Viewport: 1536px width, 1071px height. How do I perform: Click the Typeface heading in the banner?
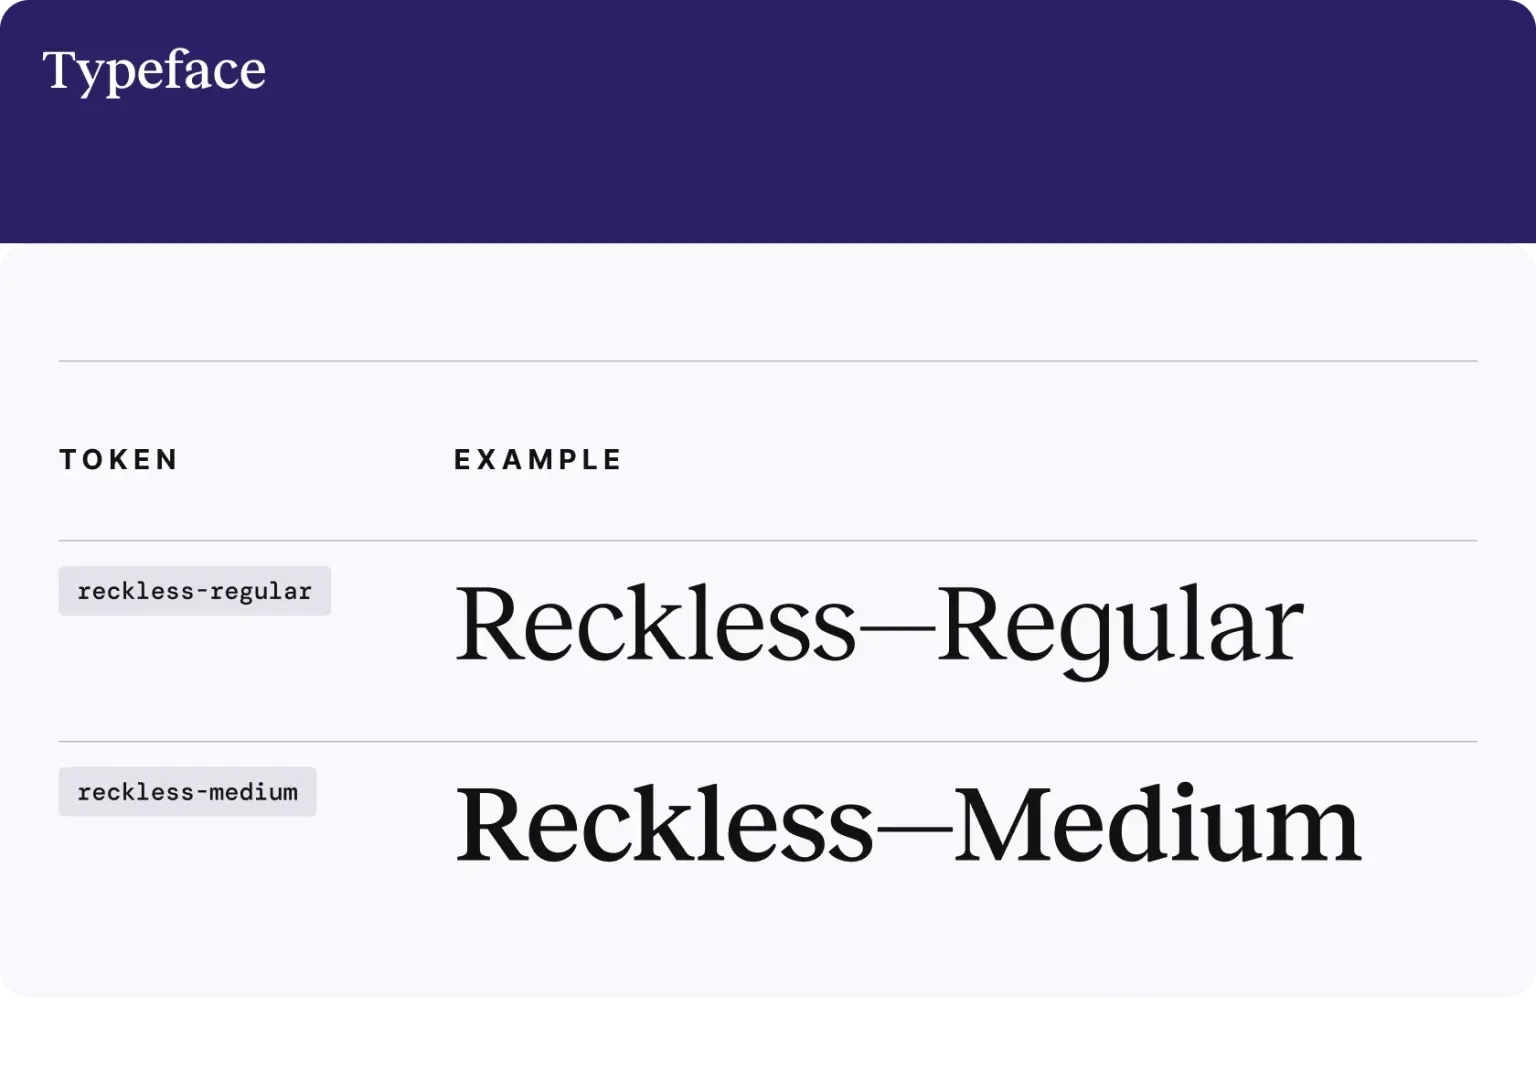pos(154,71)
